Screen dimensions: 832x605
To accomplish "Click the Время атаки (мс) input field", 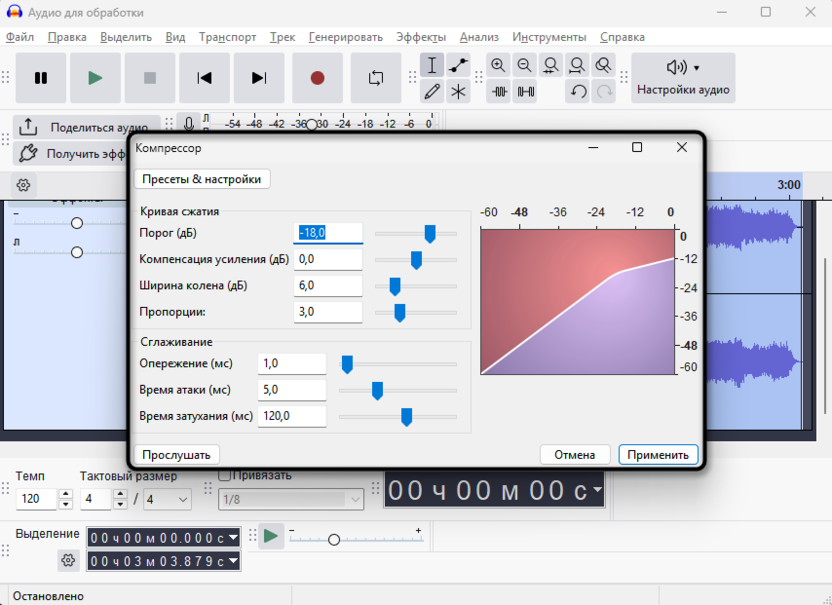I will click(292, 390).
